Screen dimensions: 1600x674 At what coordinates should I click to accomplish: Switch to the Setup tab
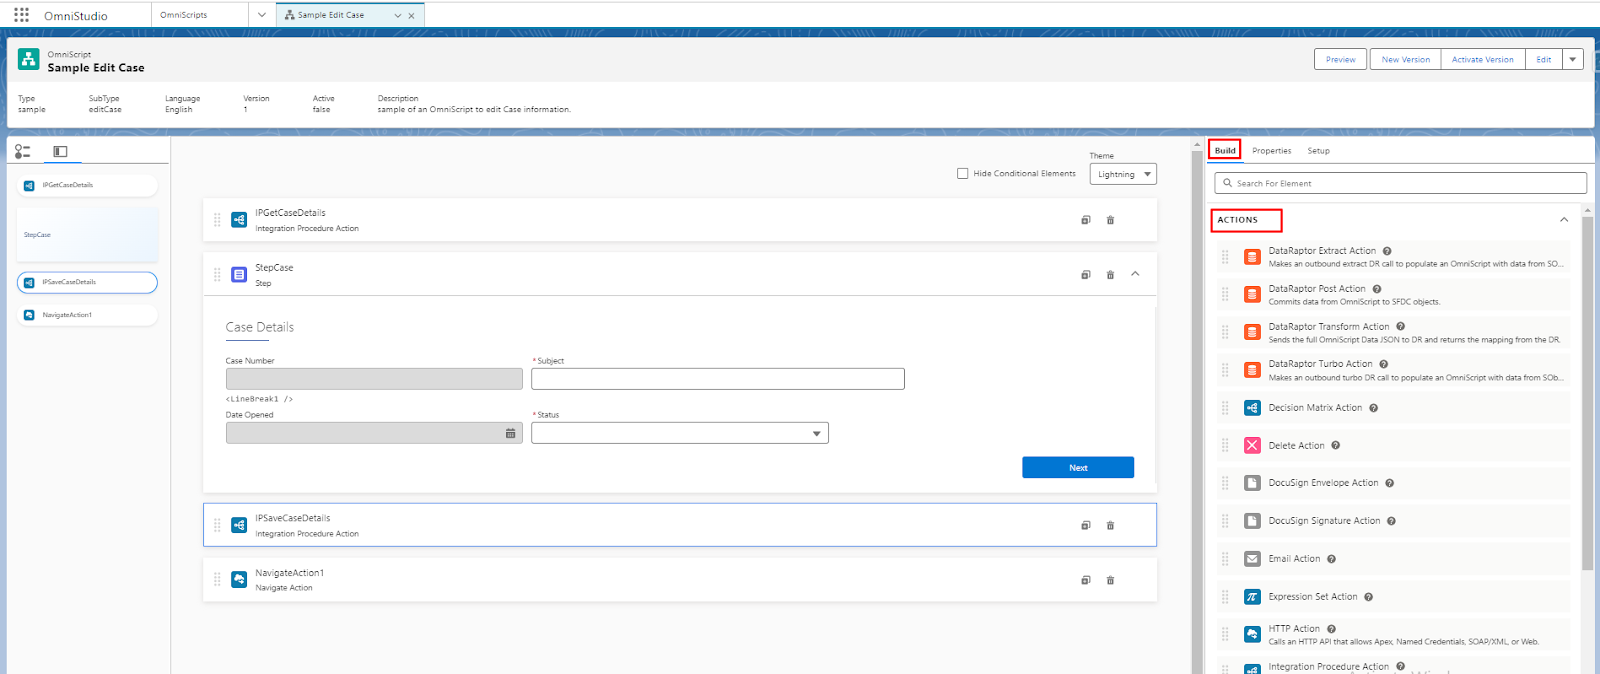tap(1319, 151)
